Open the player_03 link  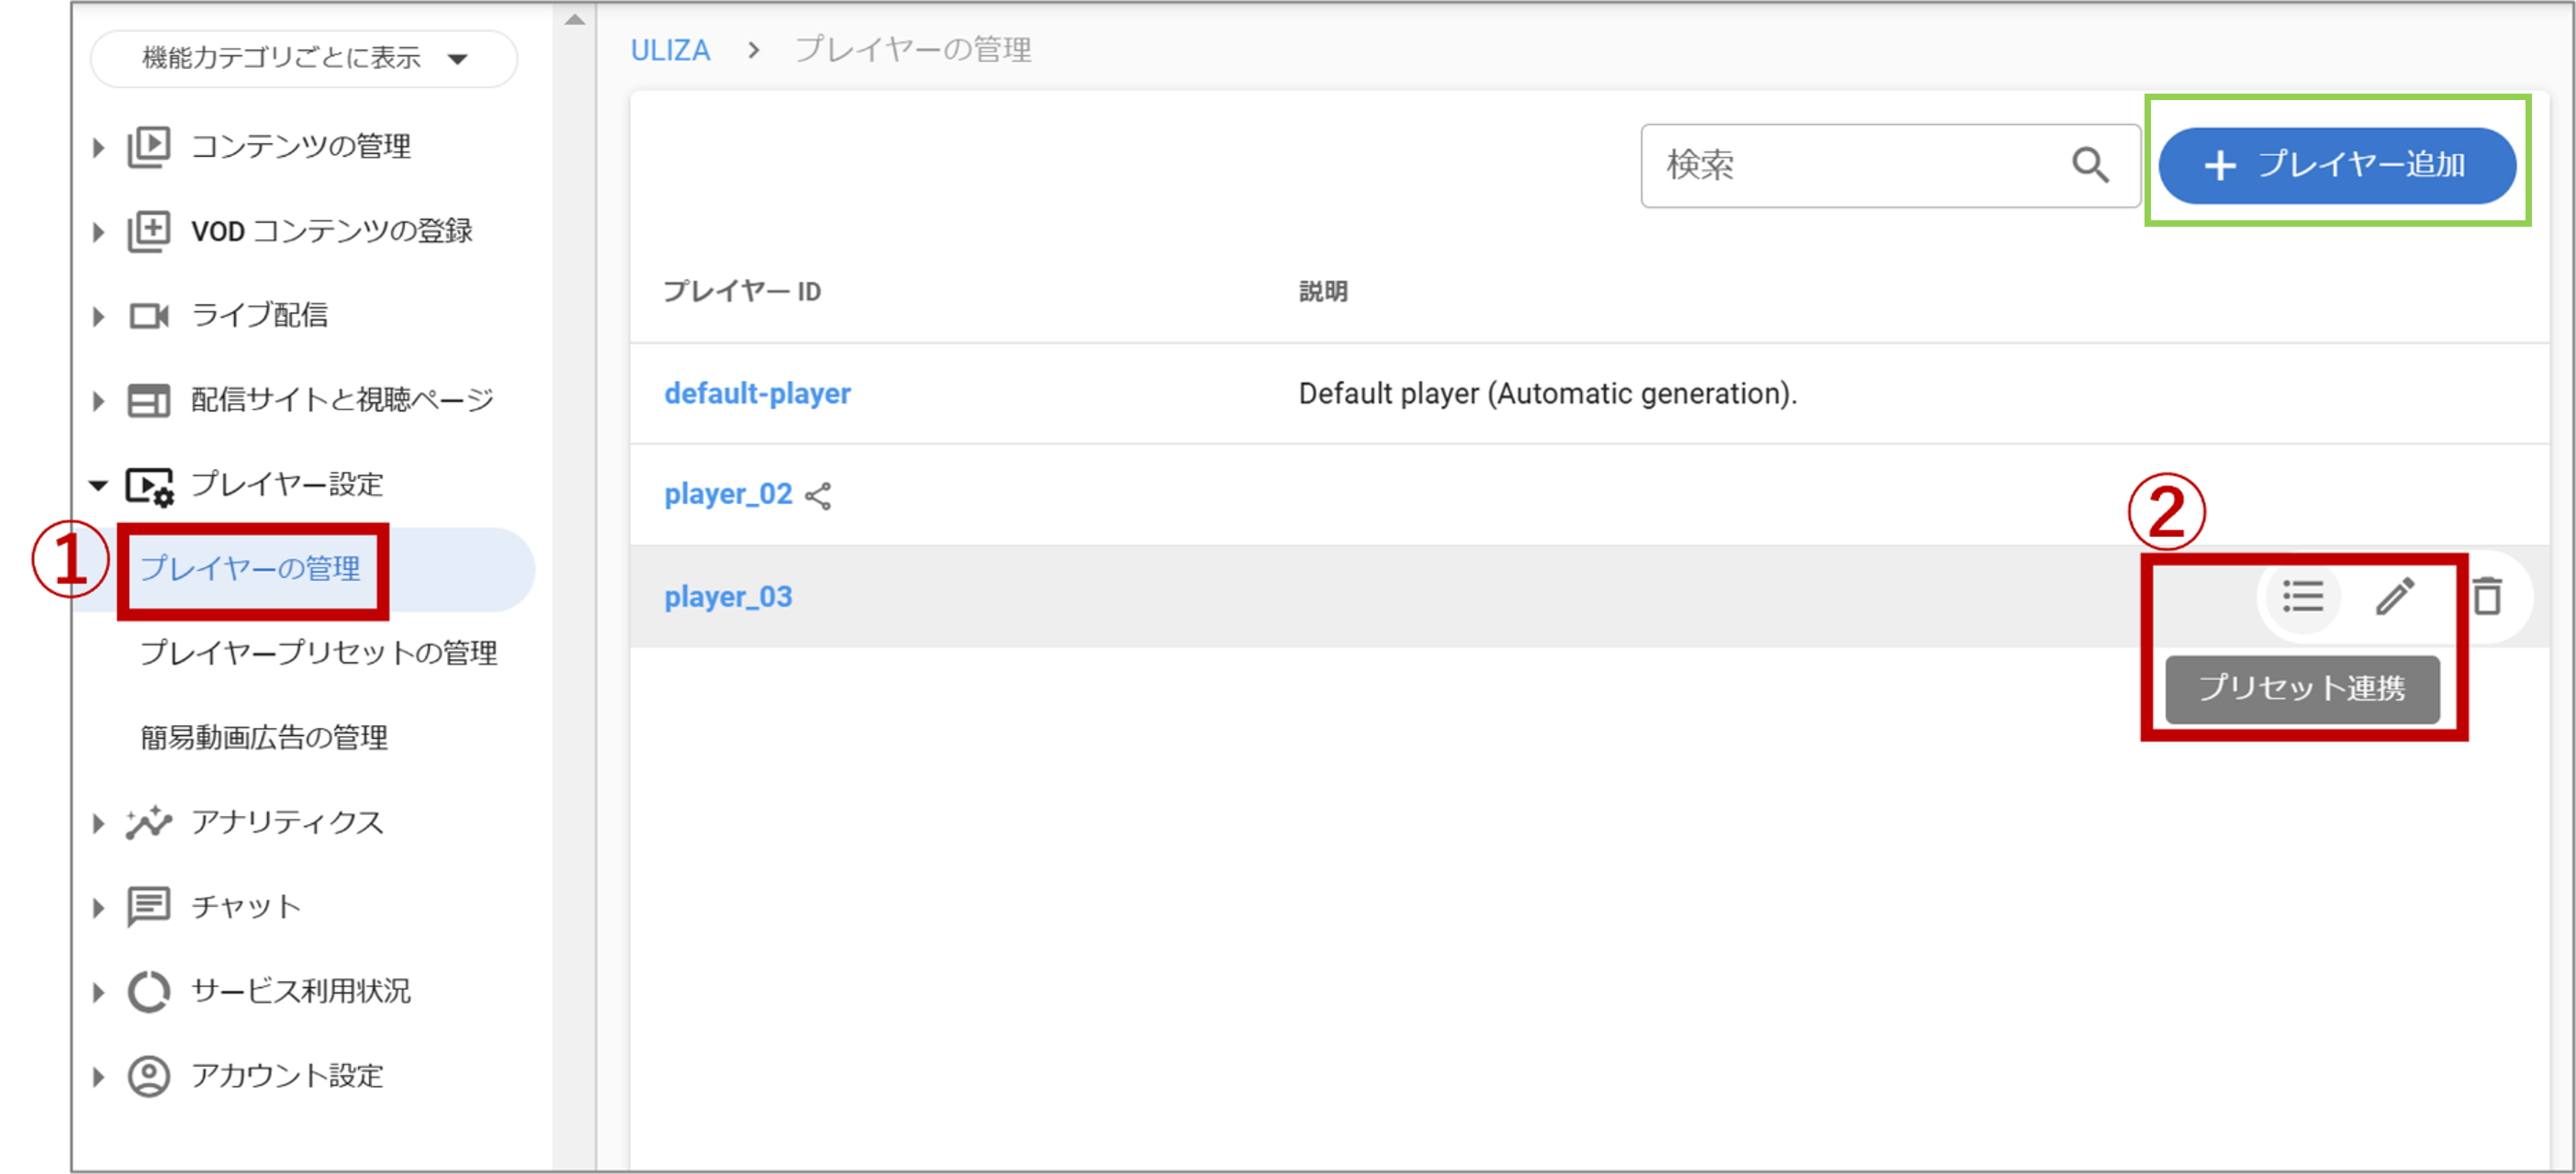coord(728,597)
